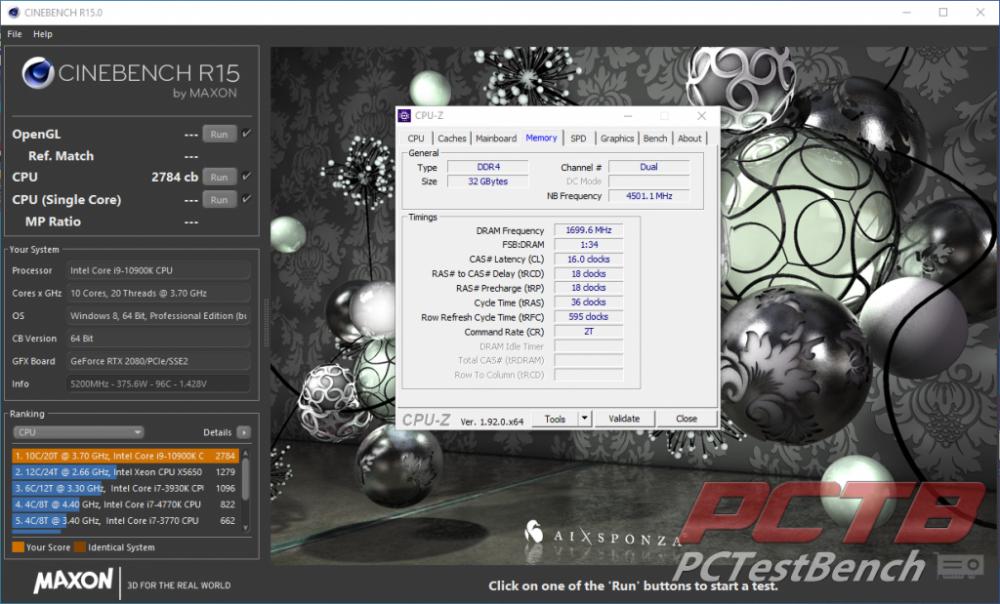Click the memory Type value DDR4

(488, 167)
